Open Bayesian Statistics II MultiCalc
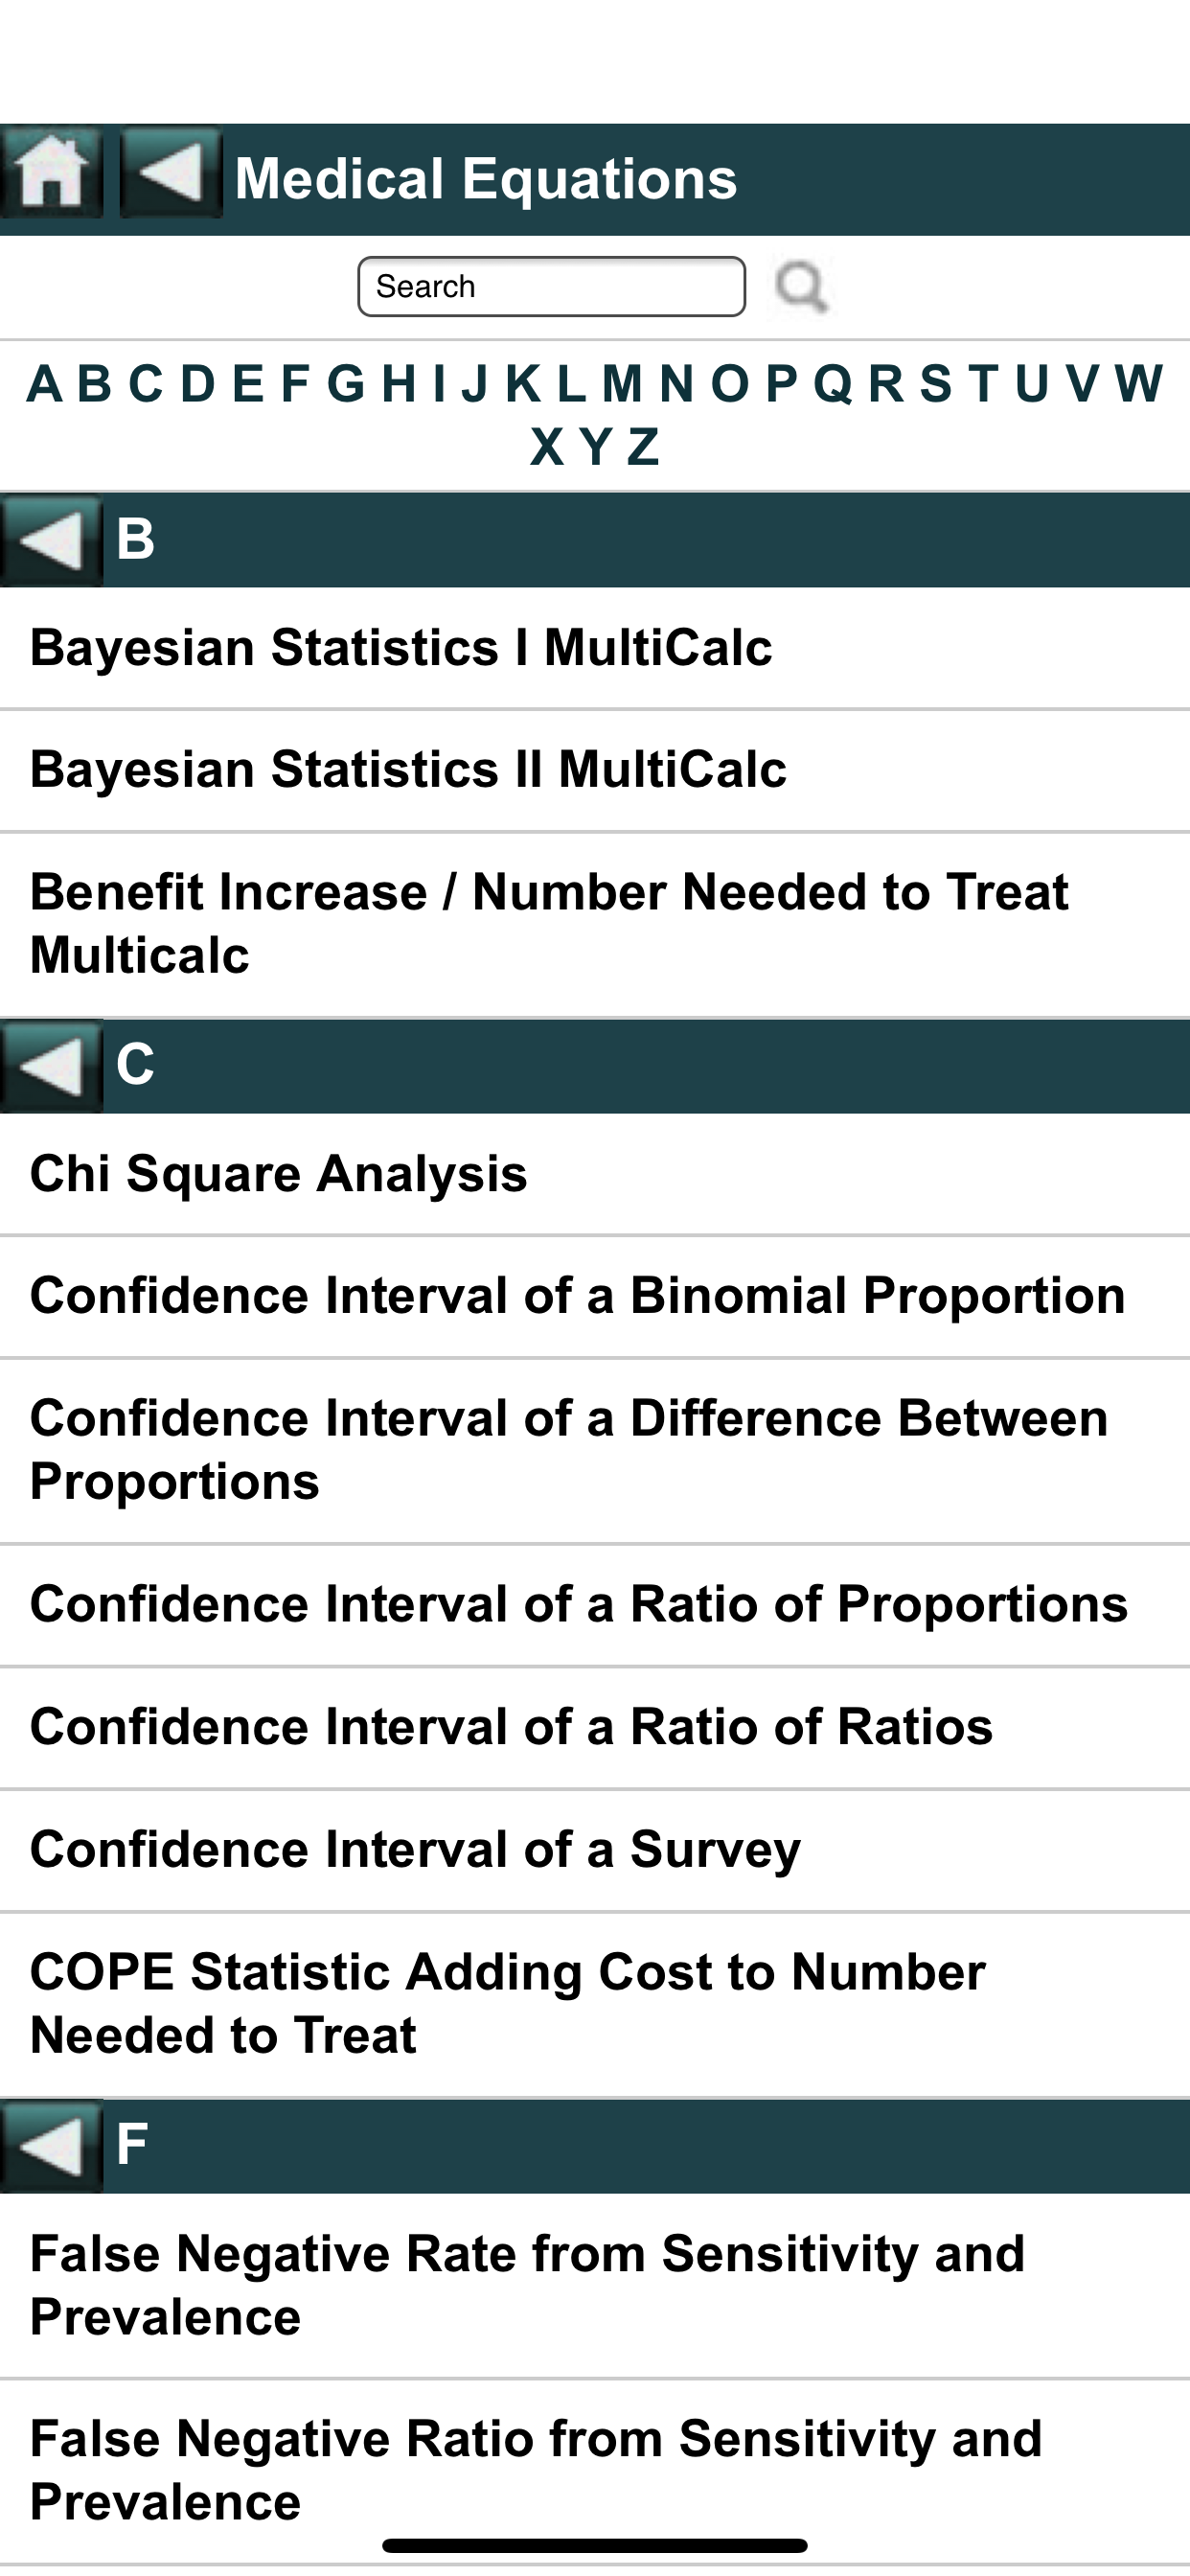 (x=408, y=770)
